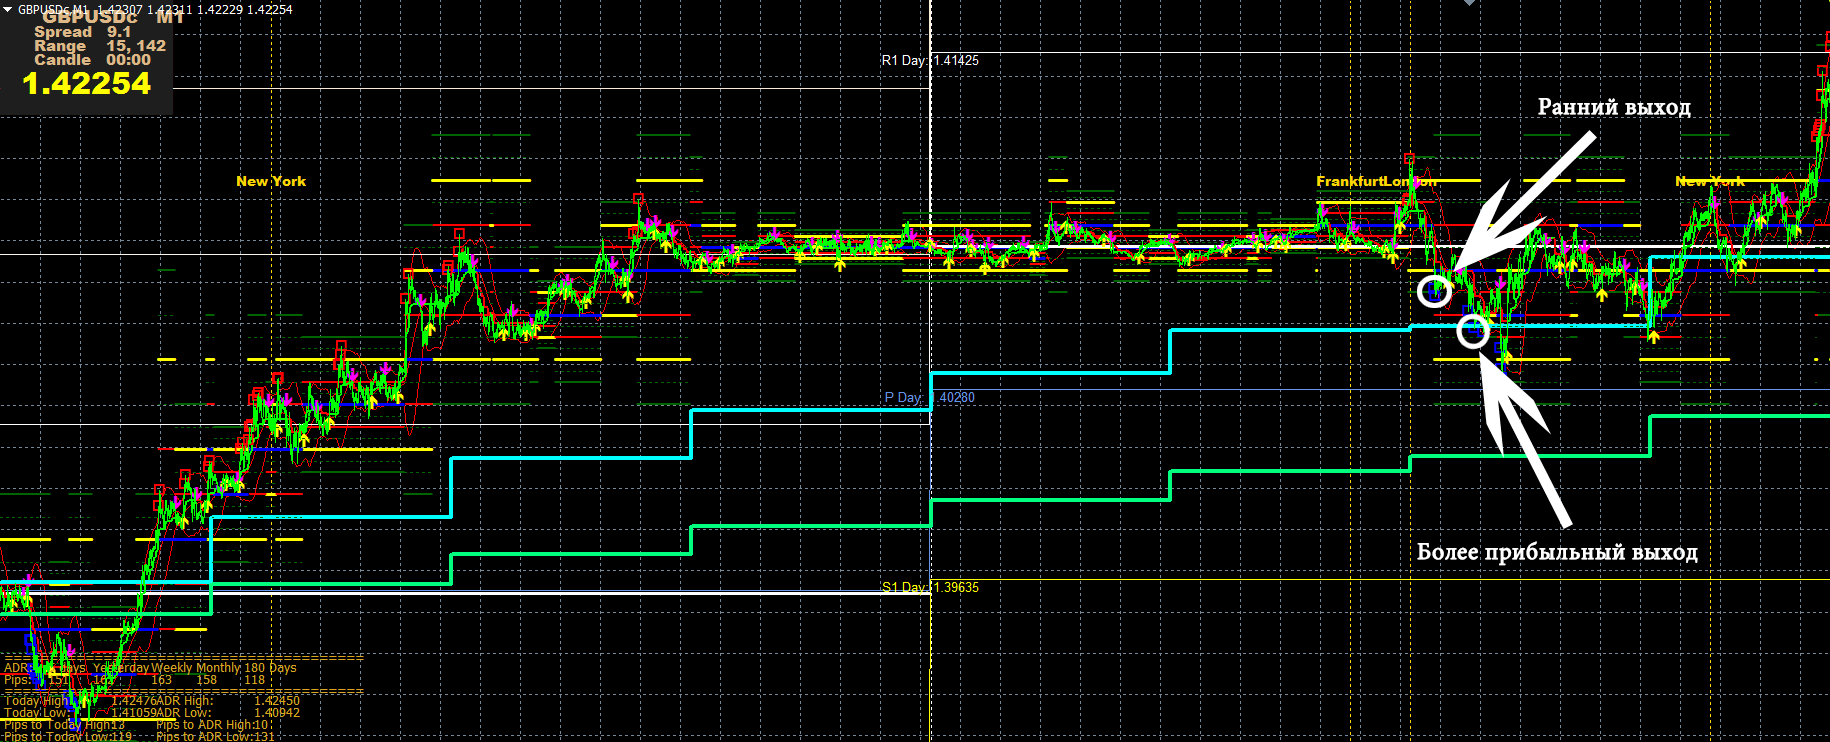1830x742 pixels.
Task: Click the Spread 9.1 readout
Action: (83, 32)
